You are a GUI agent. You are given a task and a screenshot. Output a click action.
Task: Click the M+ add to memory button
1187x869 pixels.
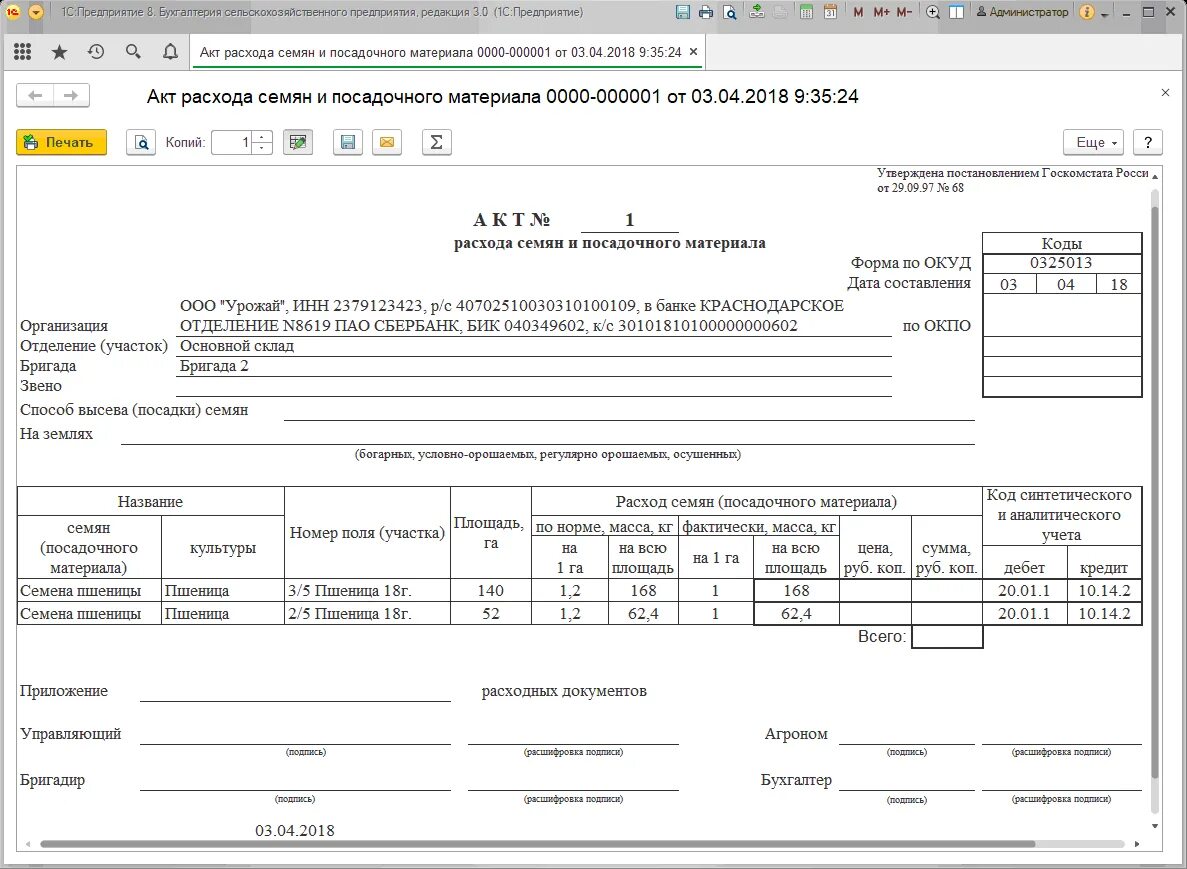[881, 12]
